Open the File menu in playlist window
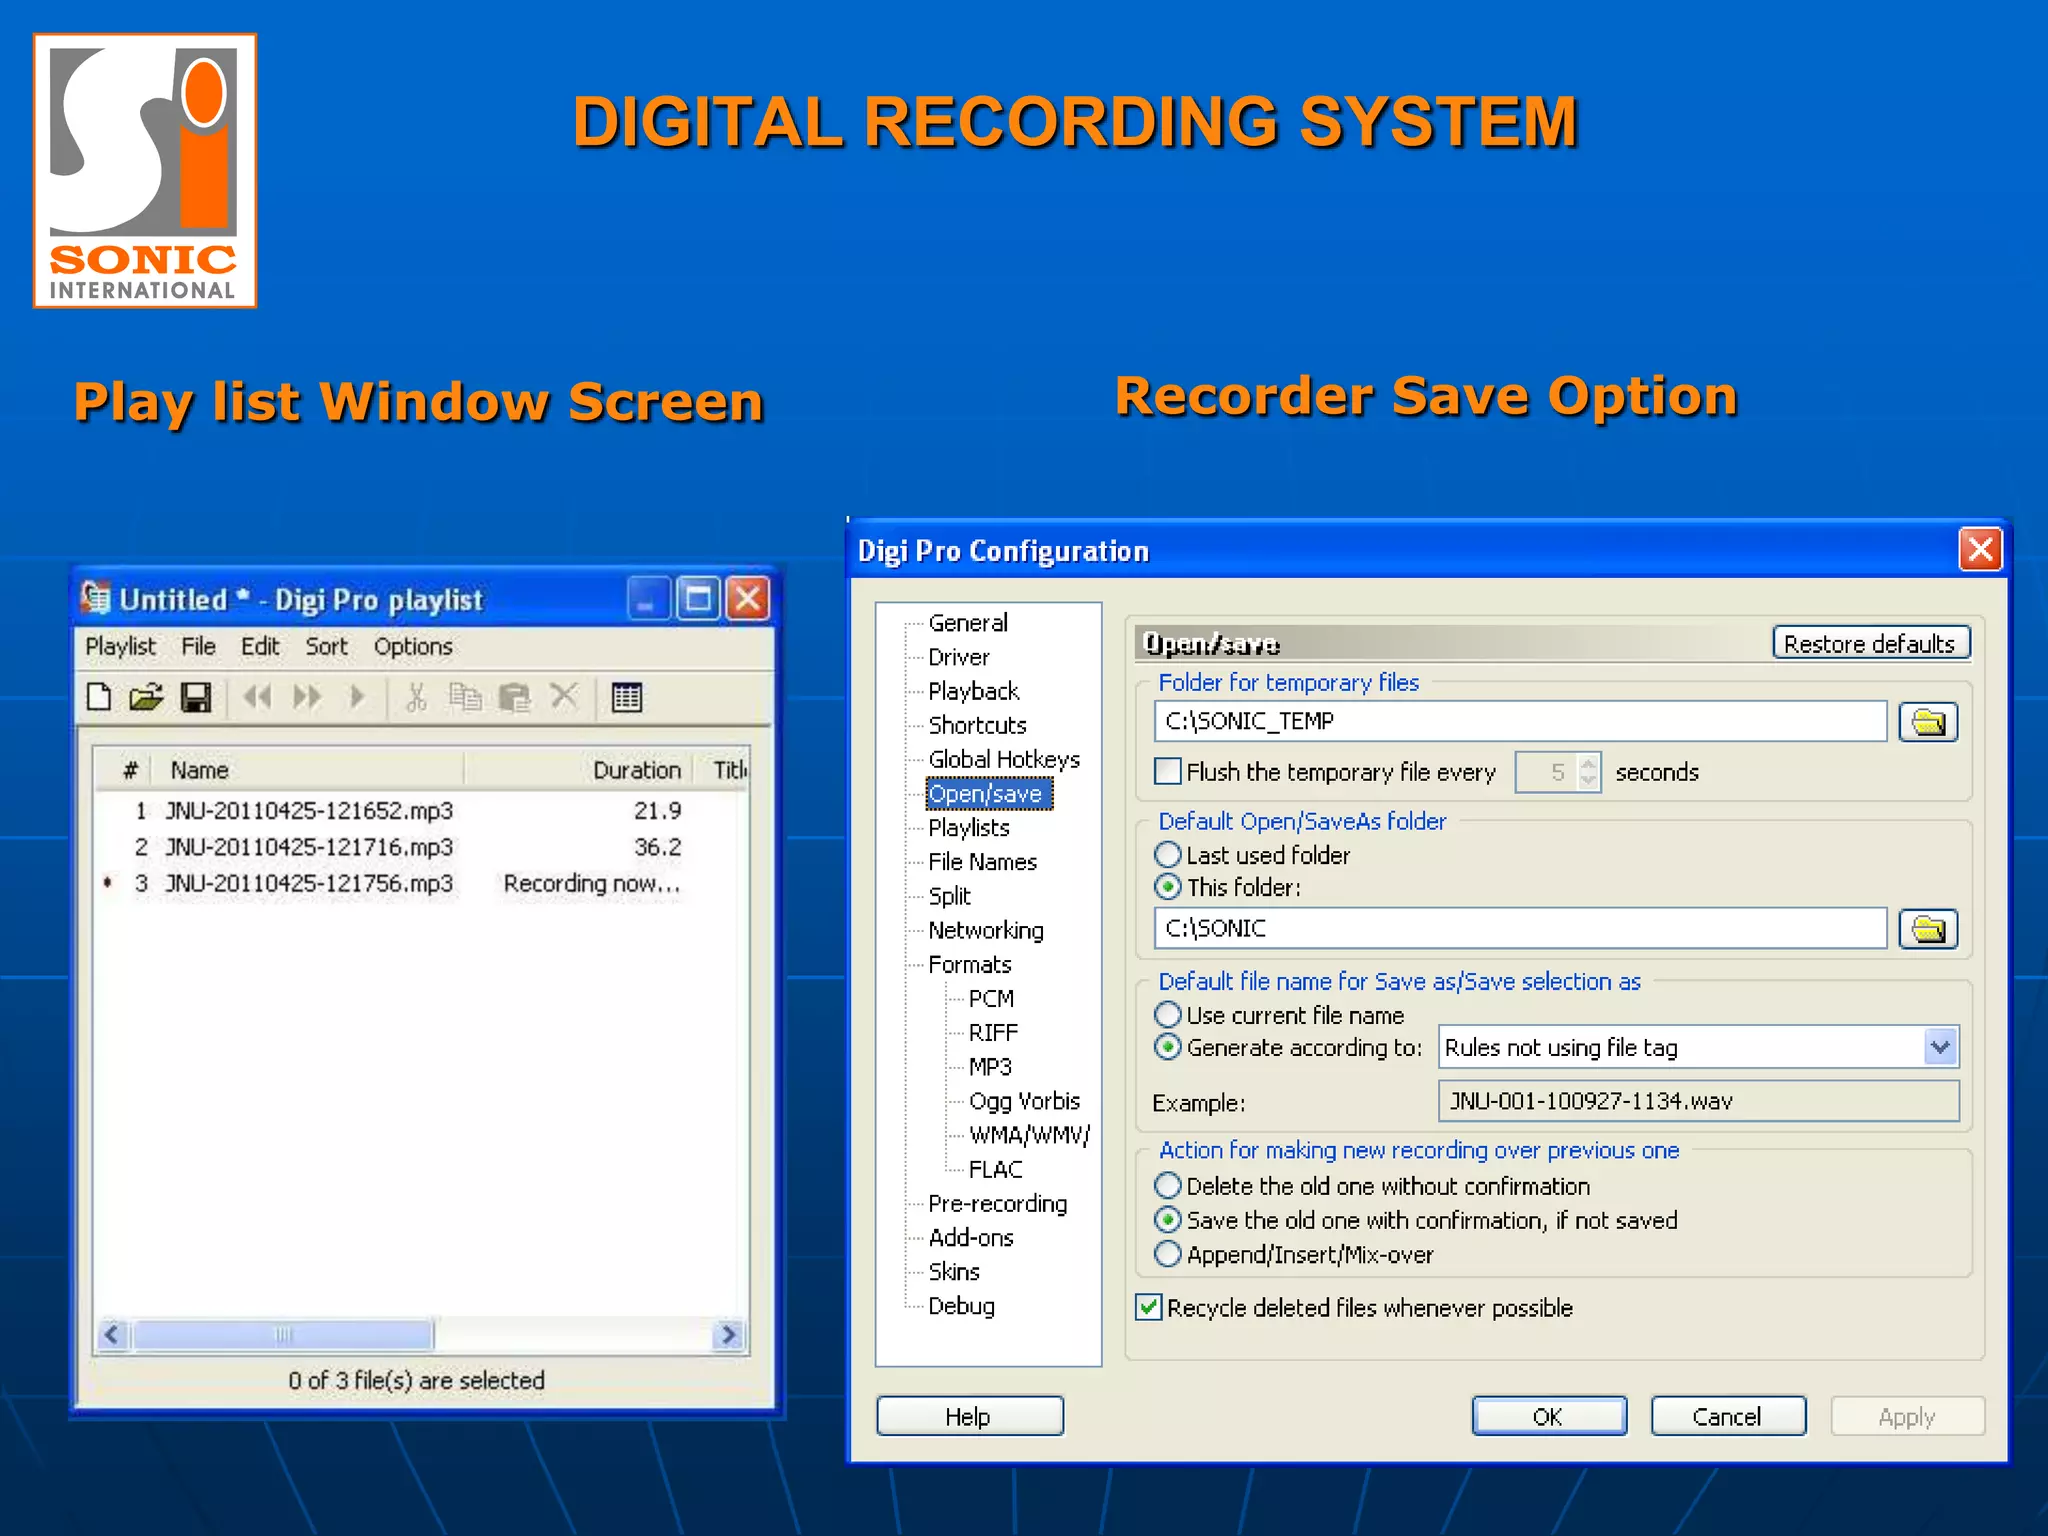This screenshot has width=2048, height=1536. pyautogui.click(x=198, y=646)
